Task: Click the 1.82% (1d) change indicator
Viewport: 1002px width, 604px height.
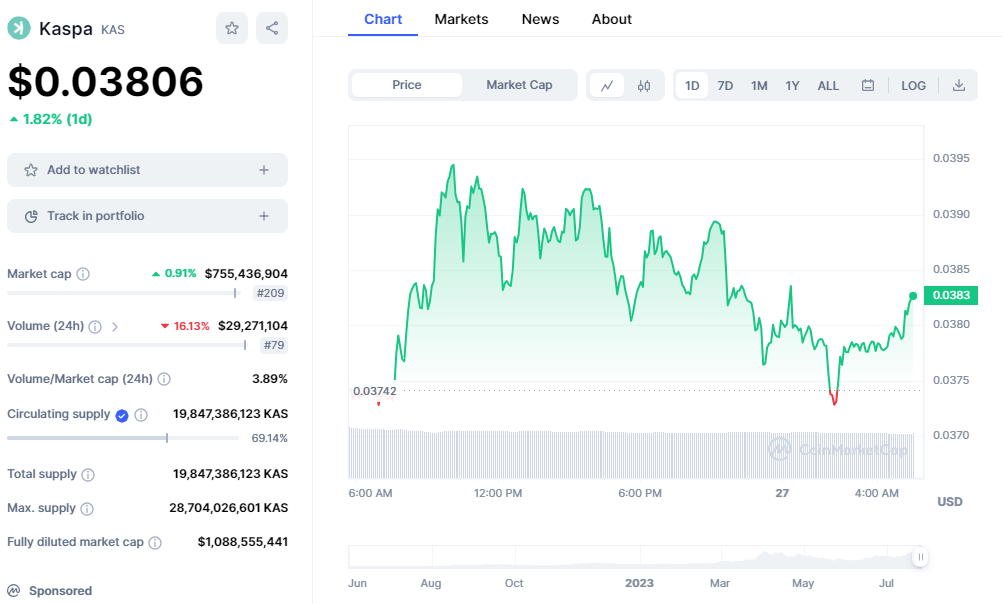Action: (x=50, y=120)
